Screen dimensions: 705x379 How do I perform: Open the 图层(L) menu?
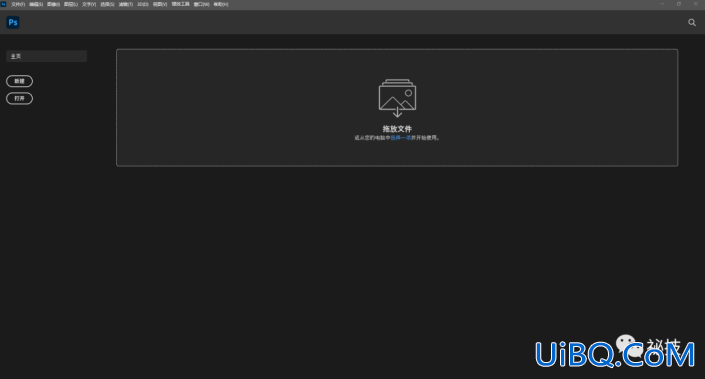tap(71, 4)
